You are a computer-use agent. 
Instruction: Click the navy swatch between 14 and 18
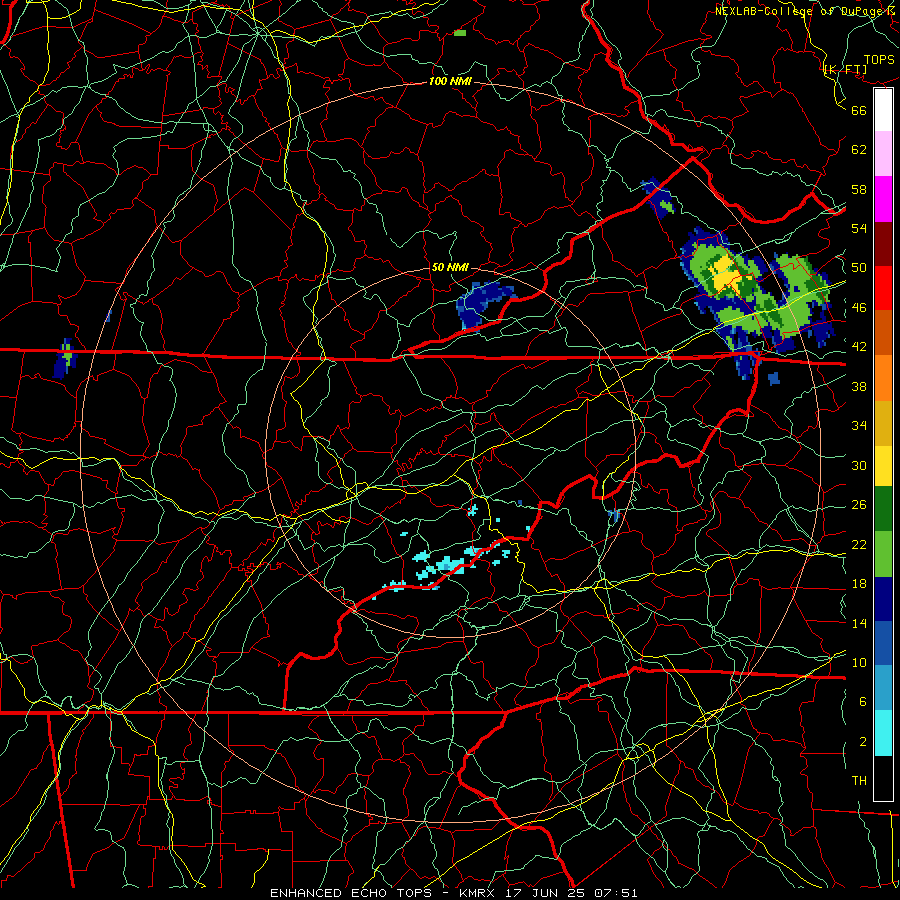pos(883,599)
